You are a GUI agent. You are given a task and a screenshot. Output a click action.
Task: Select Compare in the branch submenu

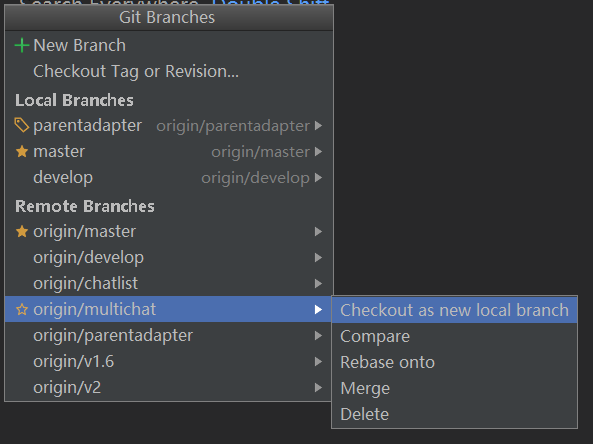pos(454,336)
